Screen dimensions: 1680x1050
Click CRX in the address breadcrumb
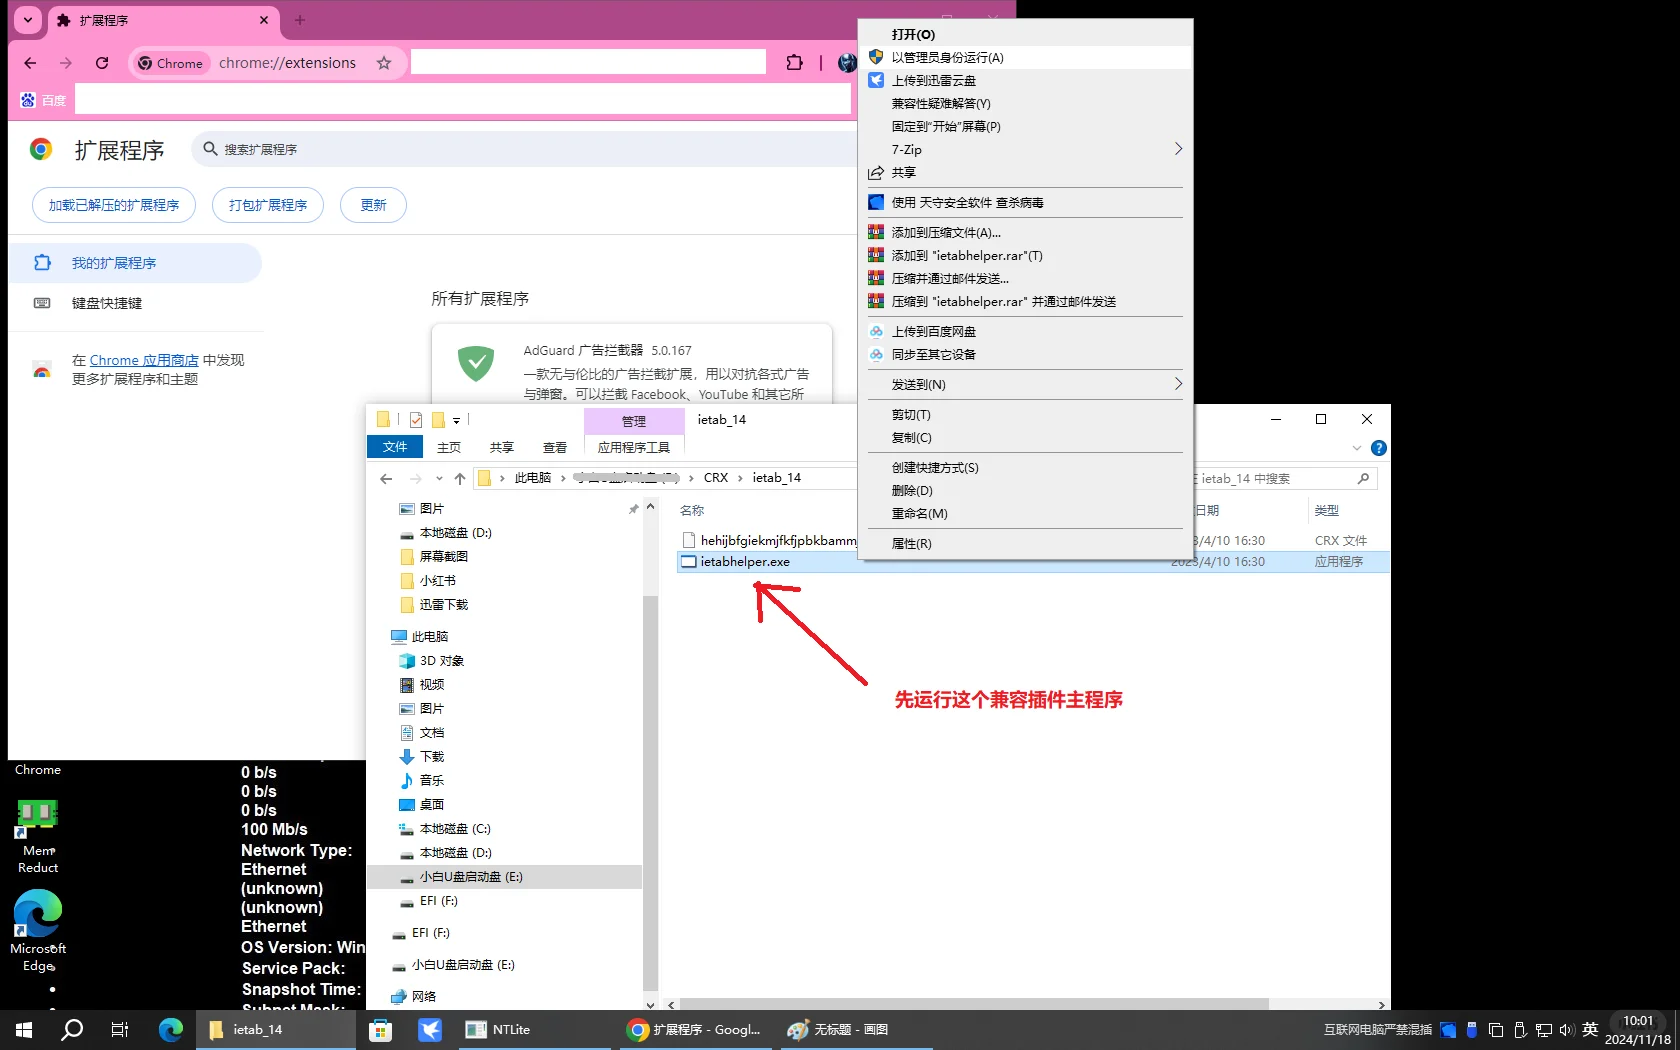[x=716, y=478]
